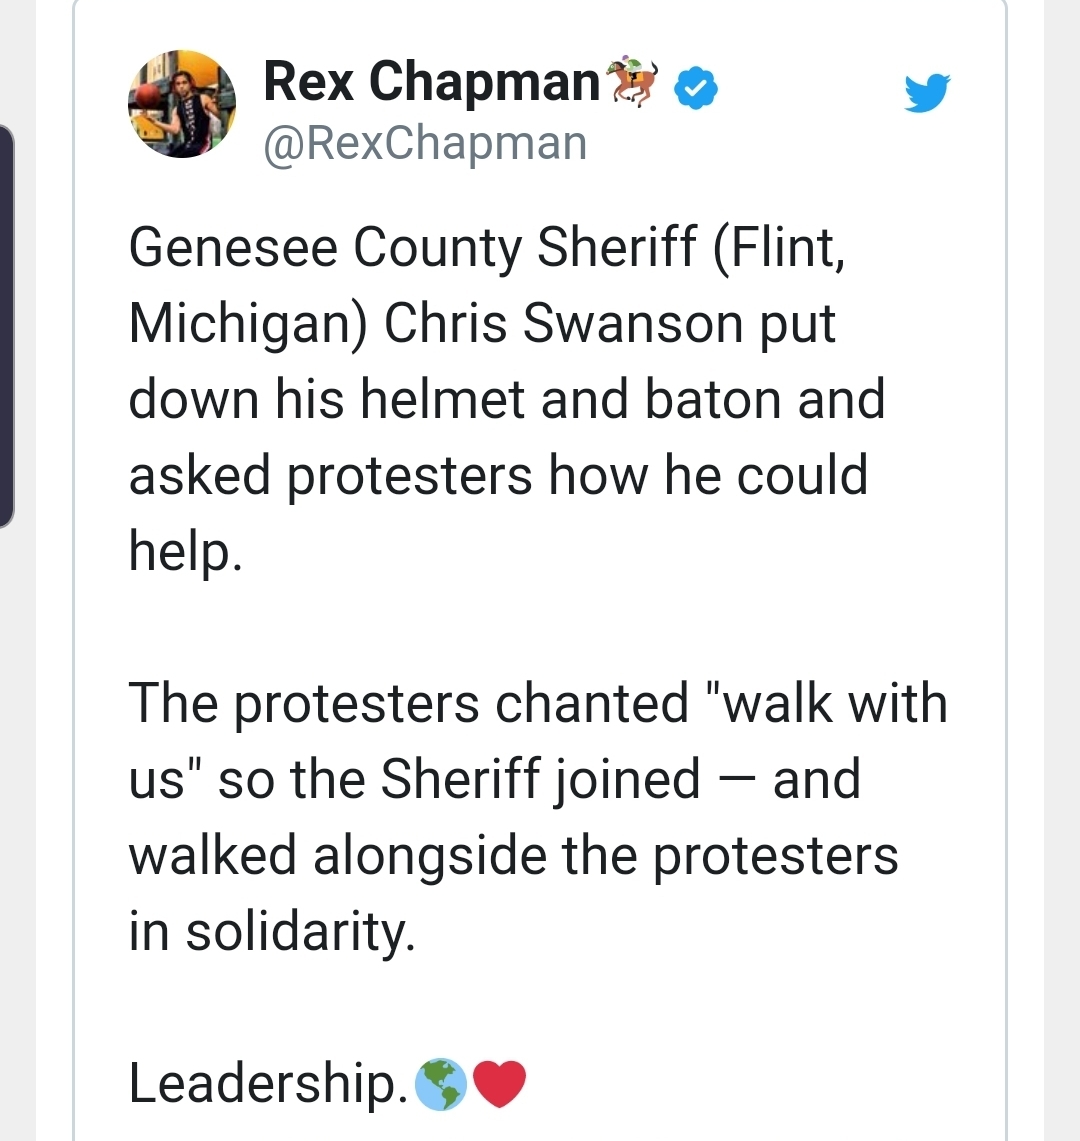The image size is (1080, 1141).
Task: Click the blue verified checkmark badge
Action: click(x=696, y=90)
